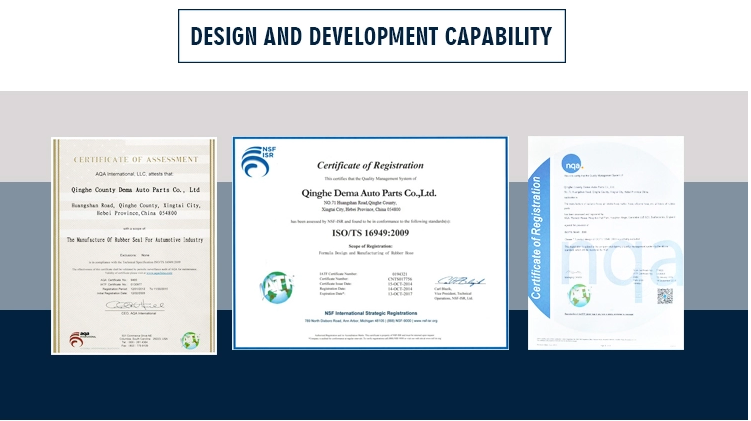Click the NQA logo on right certificate
The height and width of the screenshot is (421, 751).
pos(572,163)
